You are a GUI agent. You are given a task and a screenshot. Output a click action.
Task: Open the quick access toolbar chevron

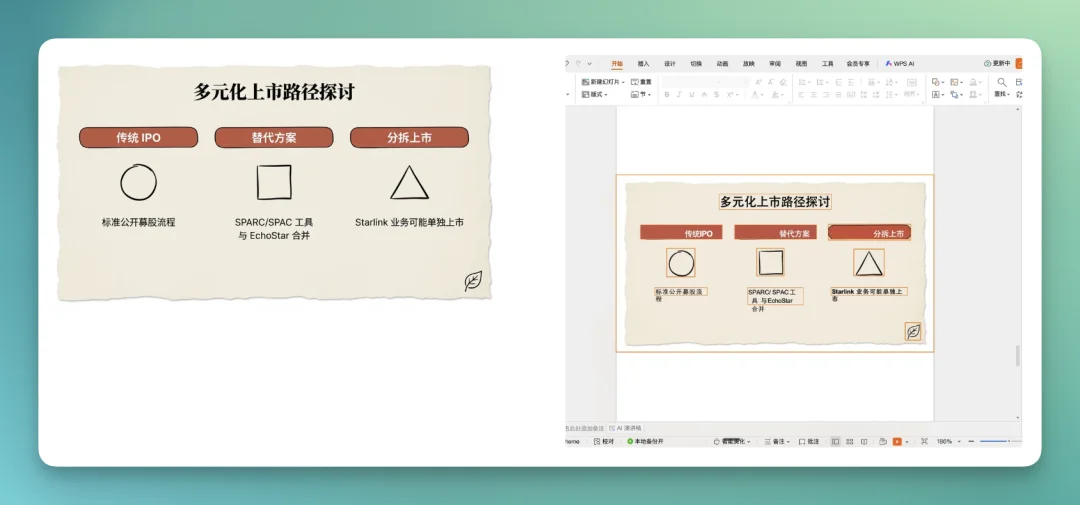590,63
